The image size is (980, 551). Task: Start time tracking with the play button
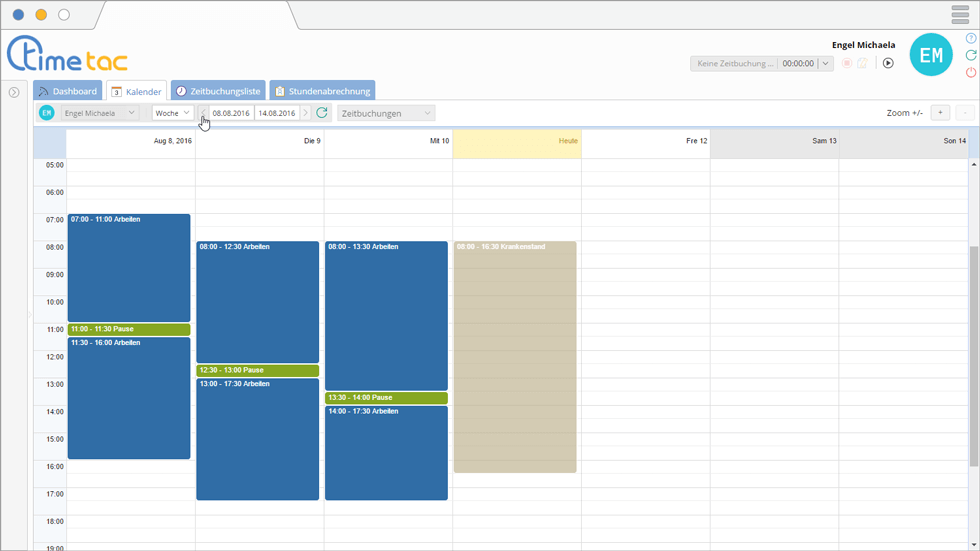pos(888,63)
